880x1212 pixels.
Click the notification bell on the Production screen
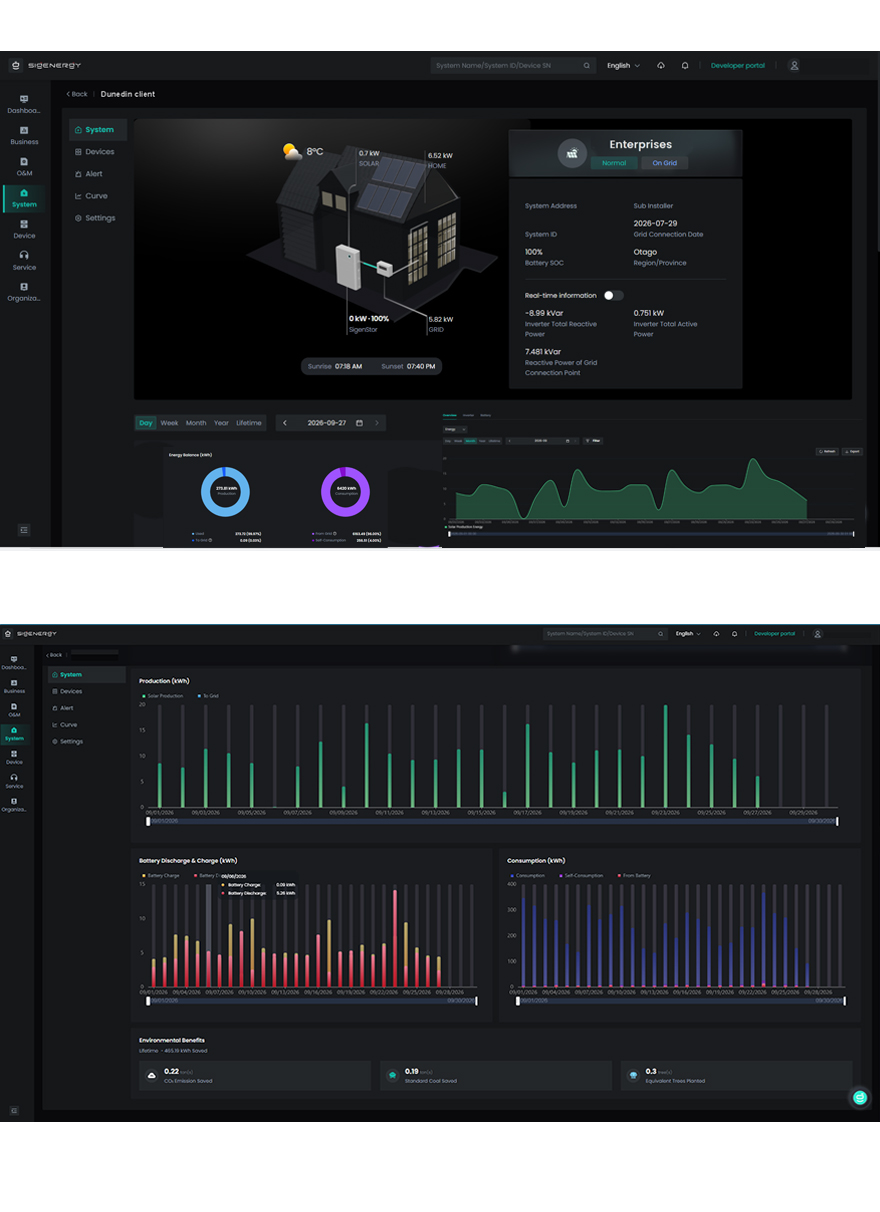pos(734,634)
